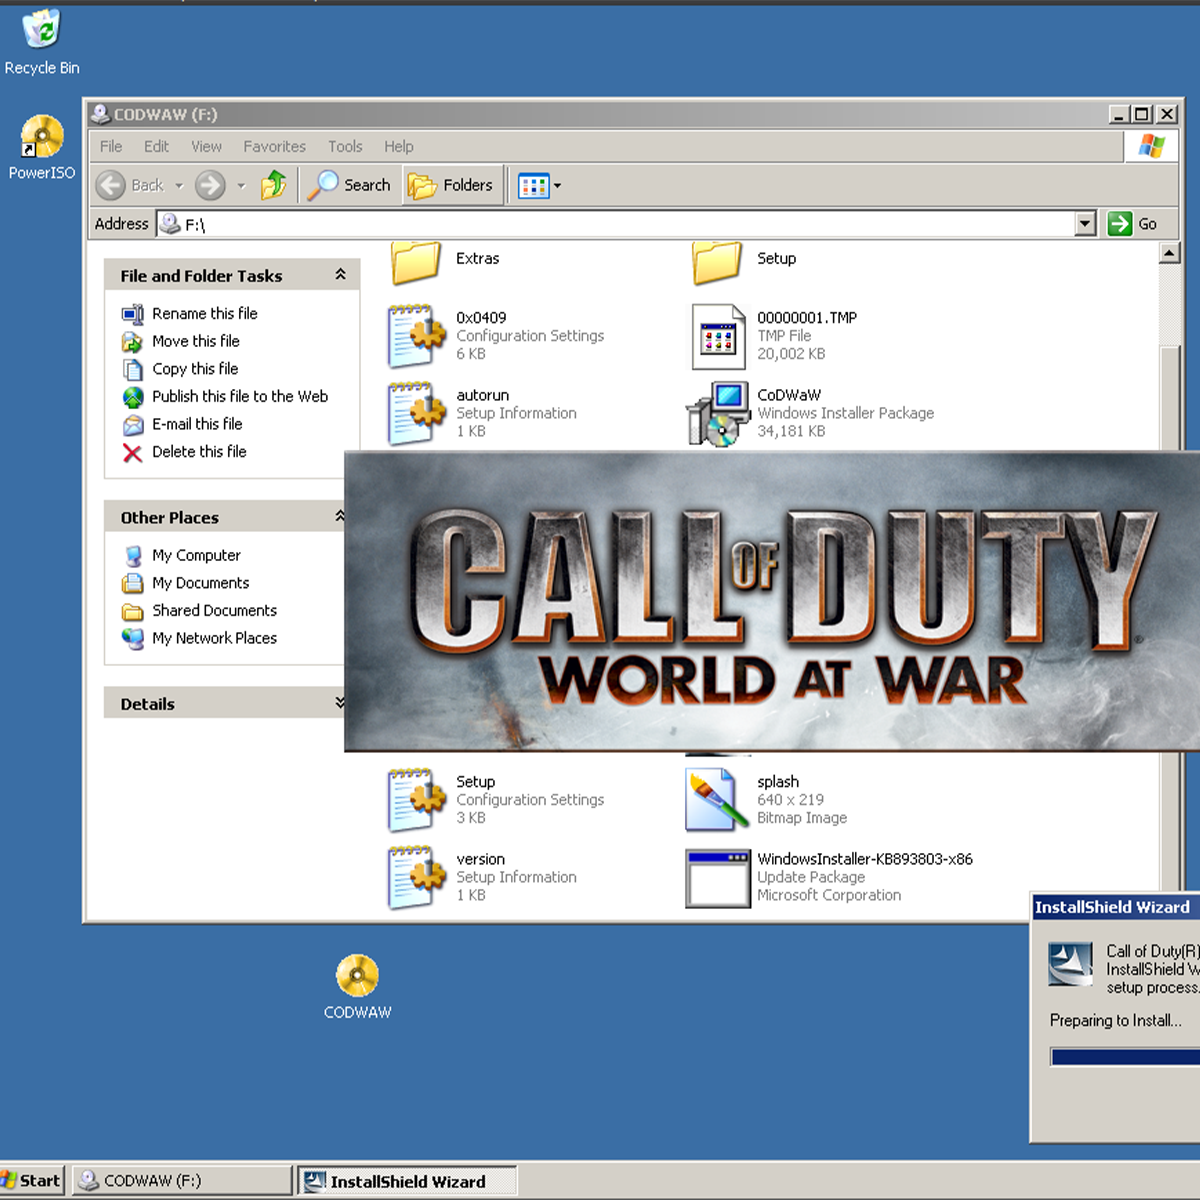
Task: Click the Windows flag logo in Explorer
Action: 1151,146
